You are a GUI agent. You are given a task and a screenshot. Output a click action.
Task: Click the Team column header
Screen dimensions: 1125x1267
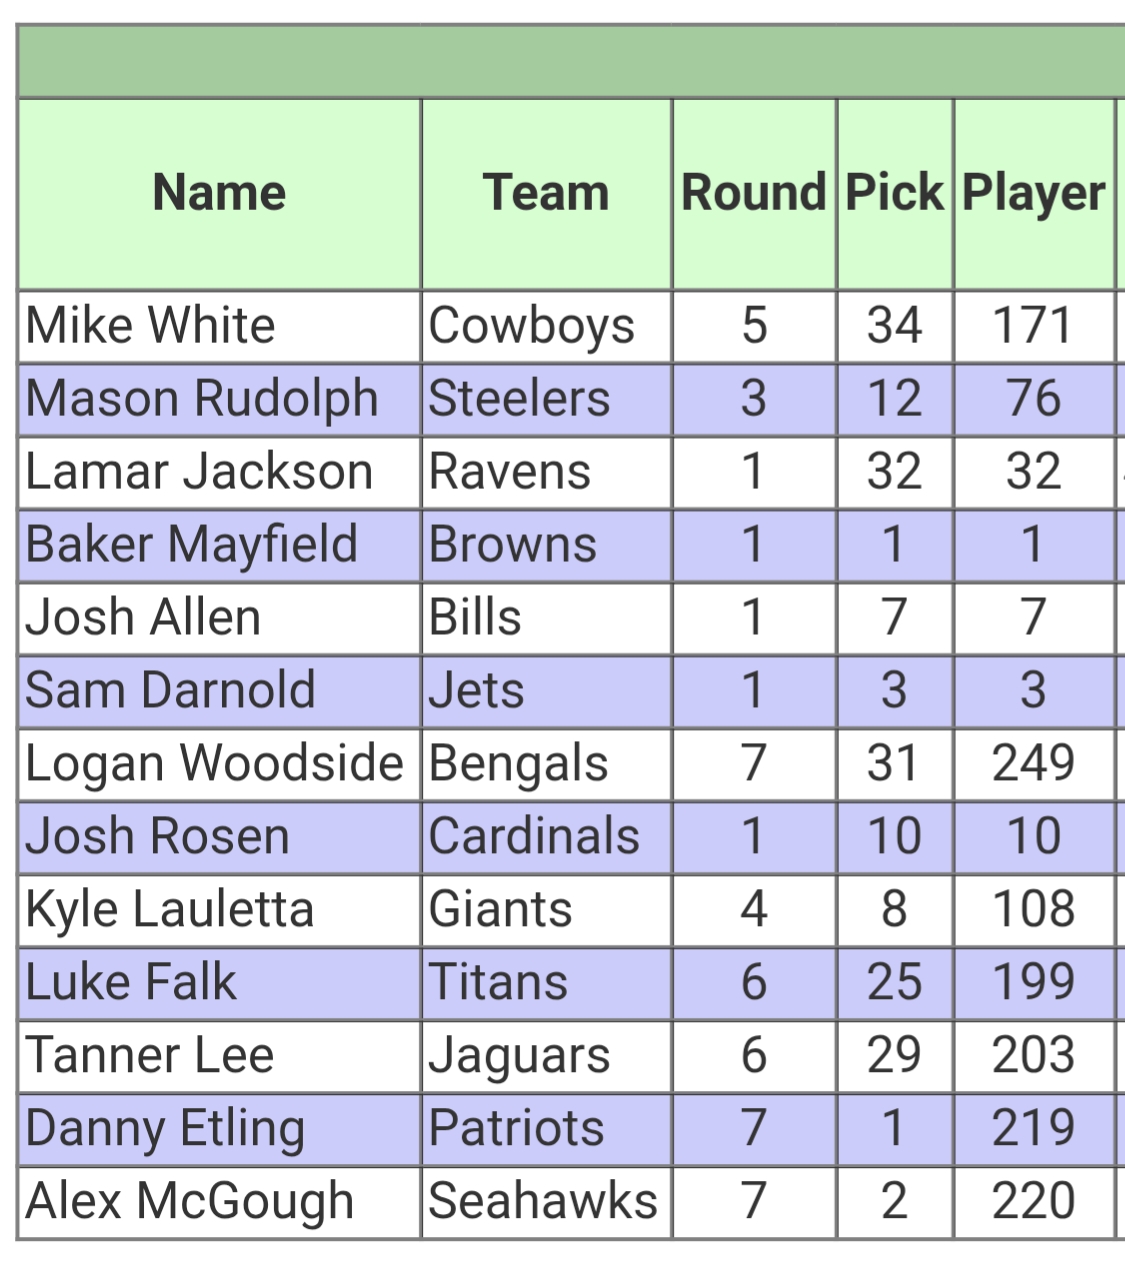point(546,193)
